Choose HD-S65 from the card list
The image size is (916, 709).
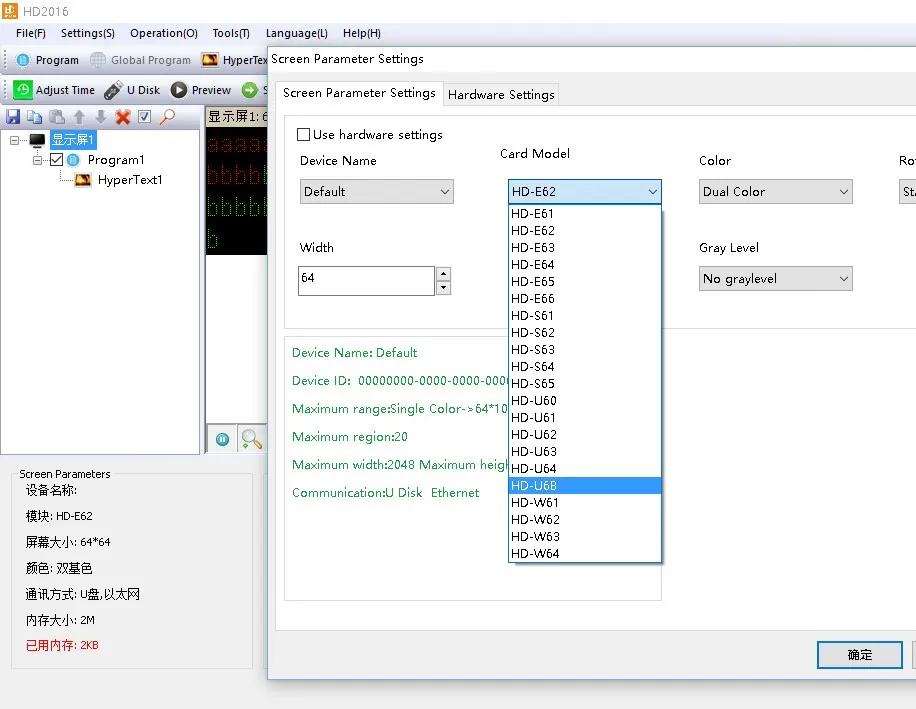(585, 384)
